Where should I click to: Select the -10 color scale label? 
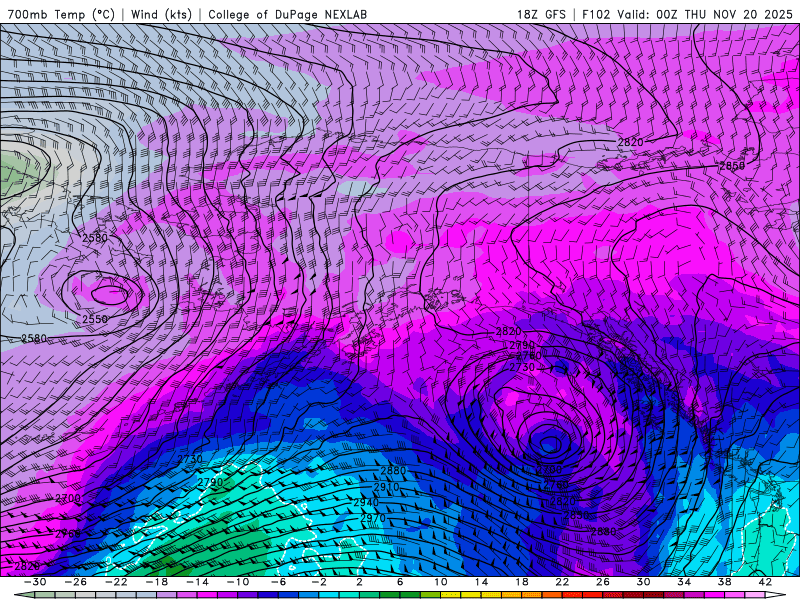click(x=238, y=582)
